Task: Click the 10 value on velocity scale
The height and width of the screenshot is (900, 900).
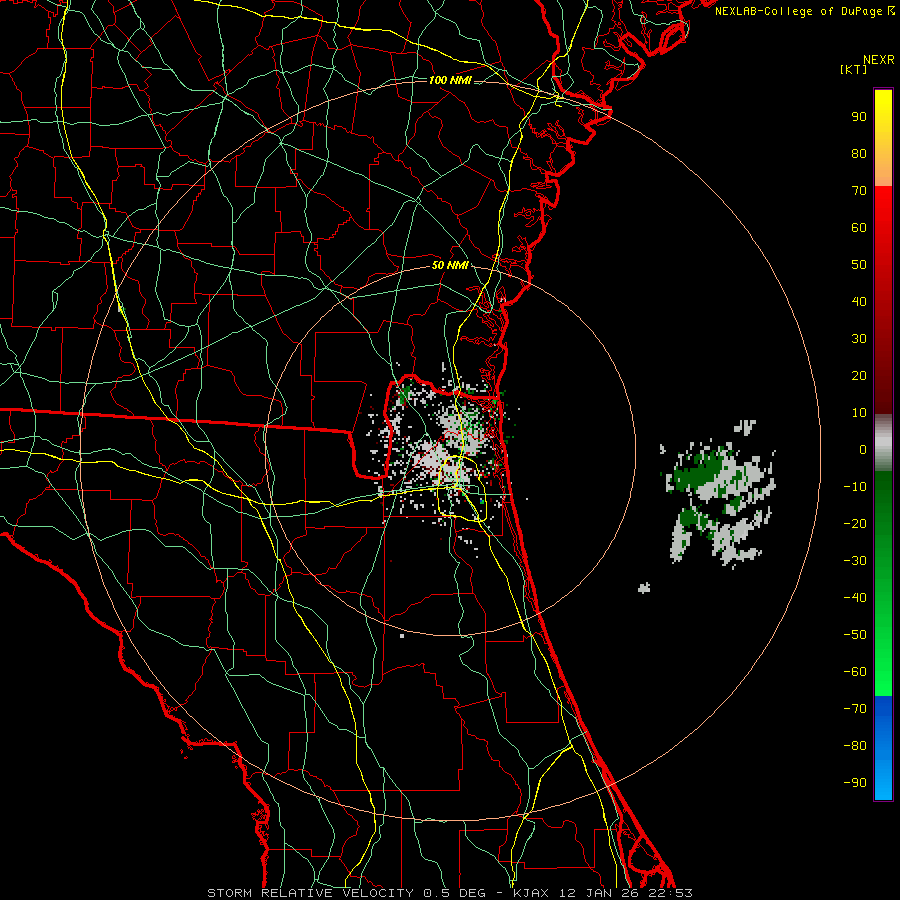Action: (859, 413)
